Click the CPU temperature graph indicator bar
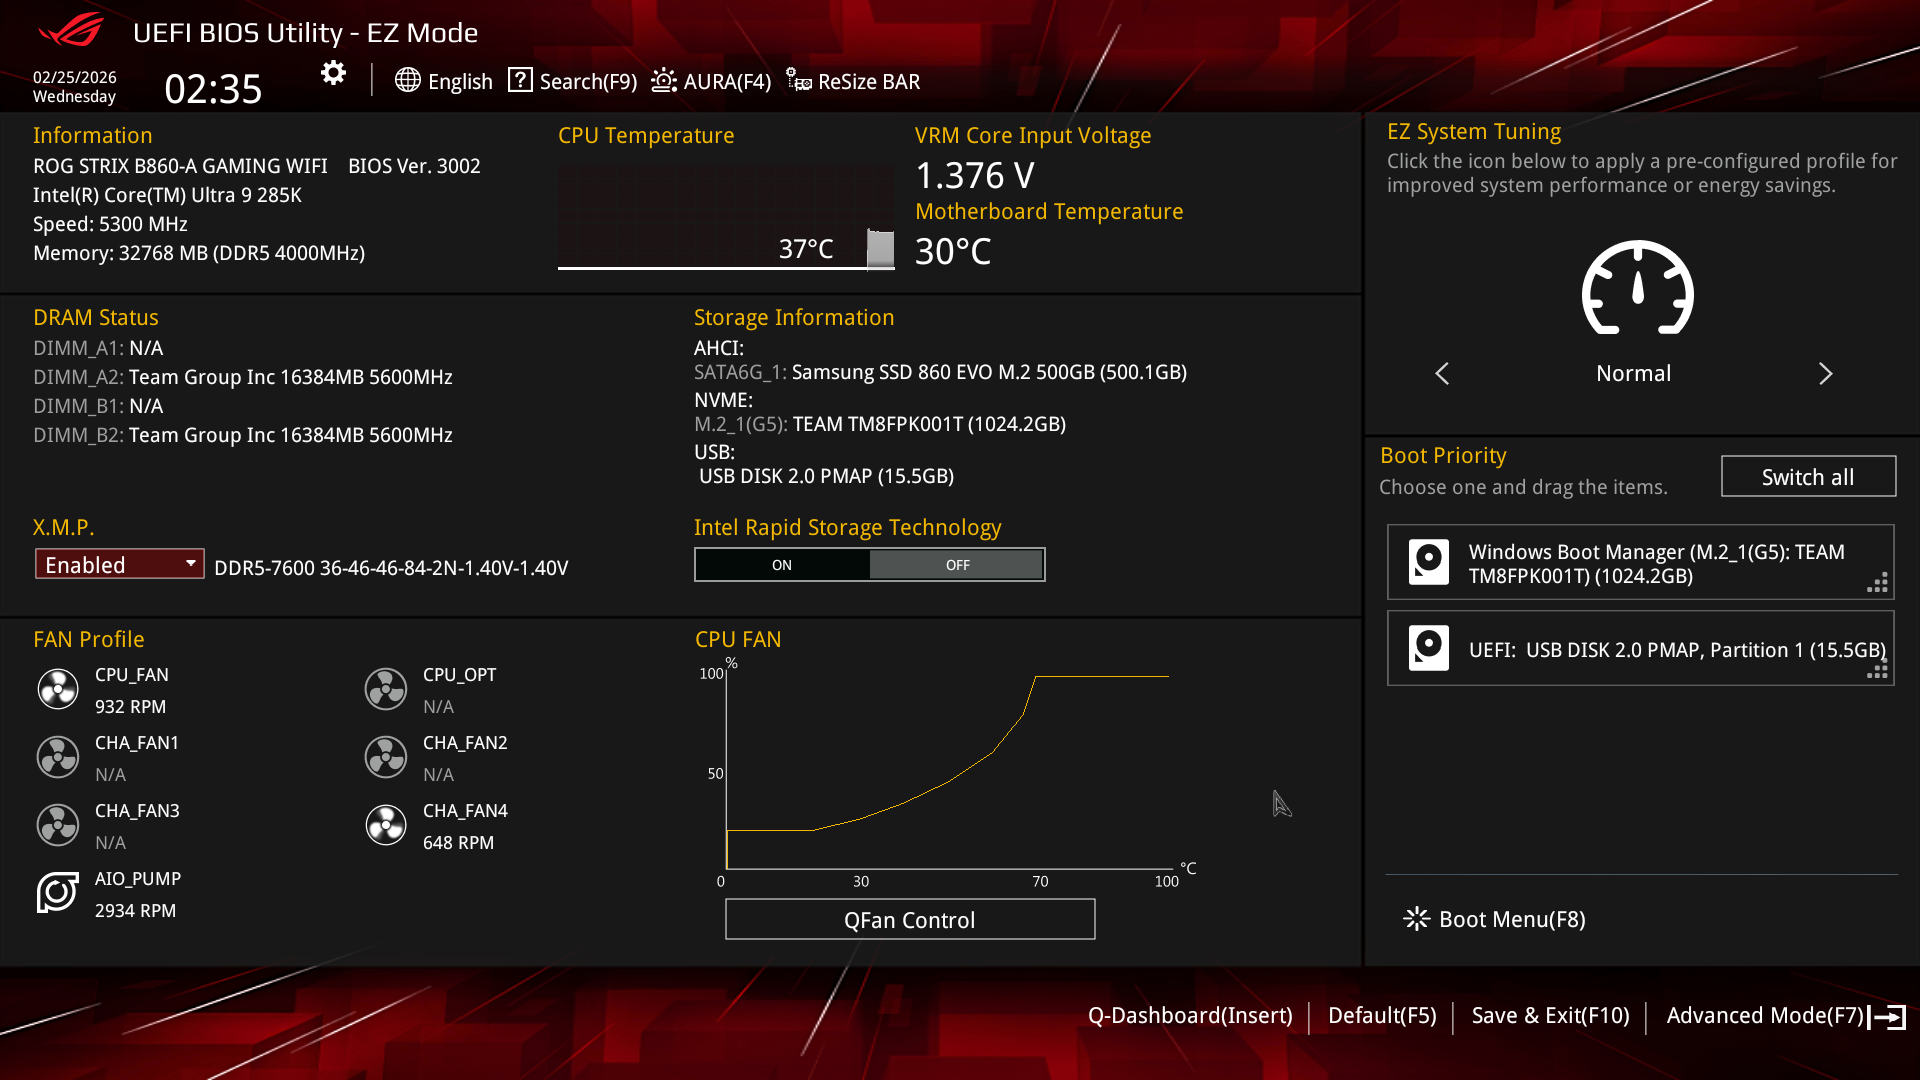1920x1080 pixels. click(x=880, y=249)
